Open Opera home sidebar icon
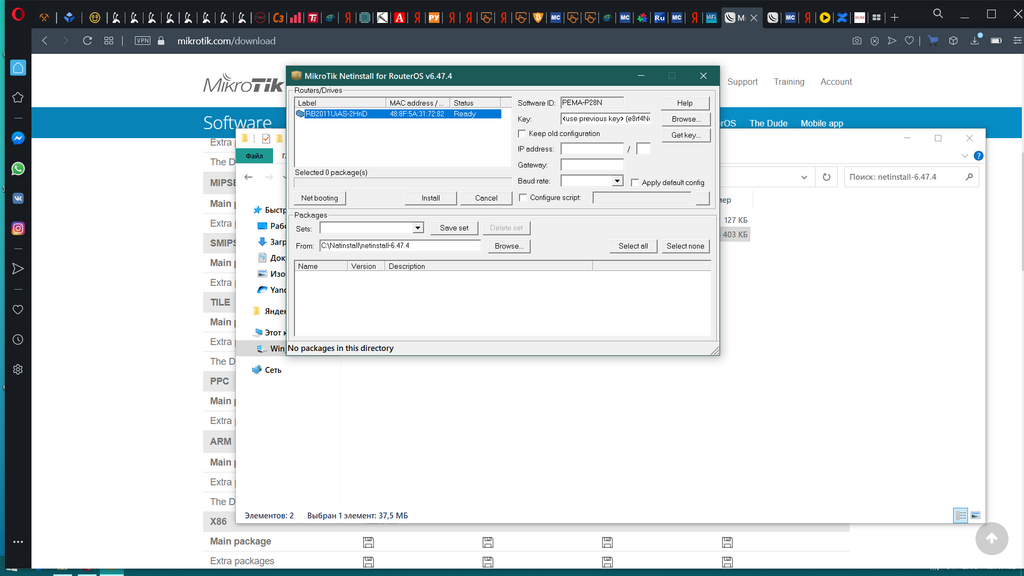Screen dimensions: 1024x576 [x=18, y=68]
